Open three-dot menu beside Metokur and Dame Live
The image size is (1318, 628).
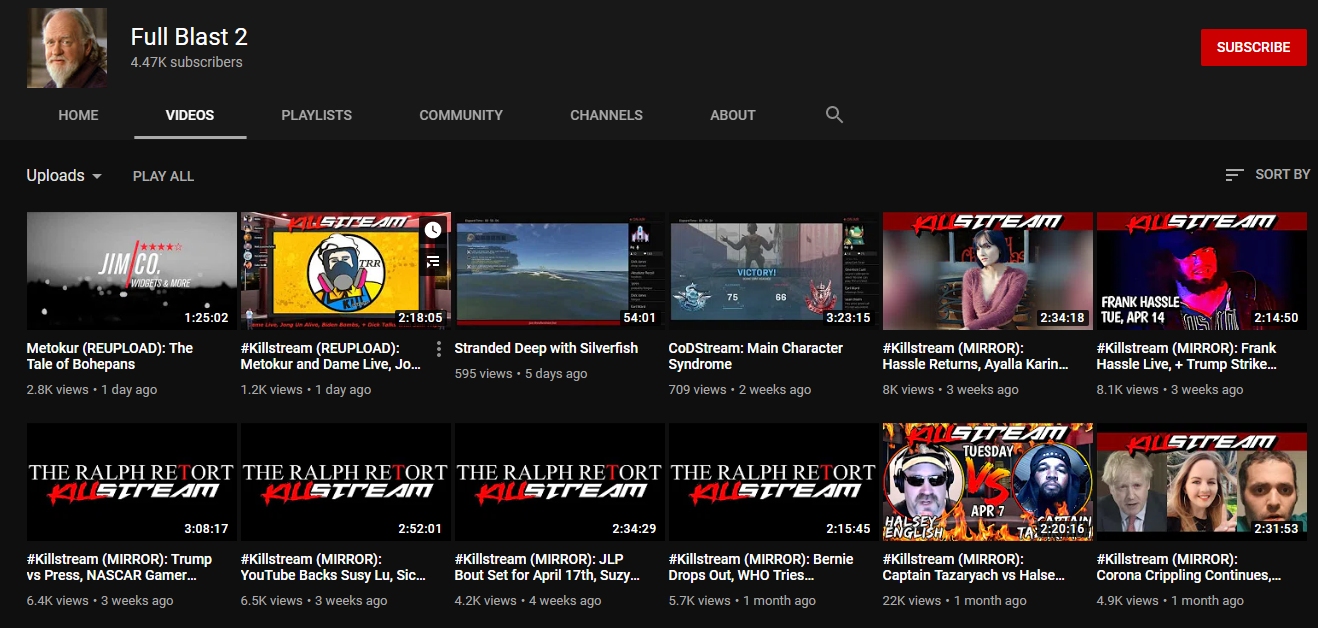coord(439,349)
